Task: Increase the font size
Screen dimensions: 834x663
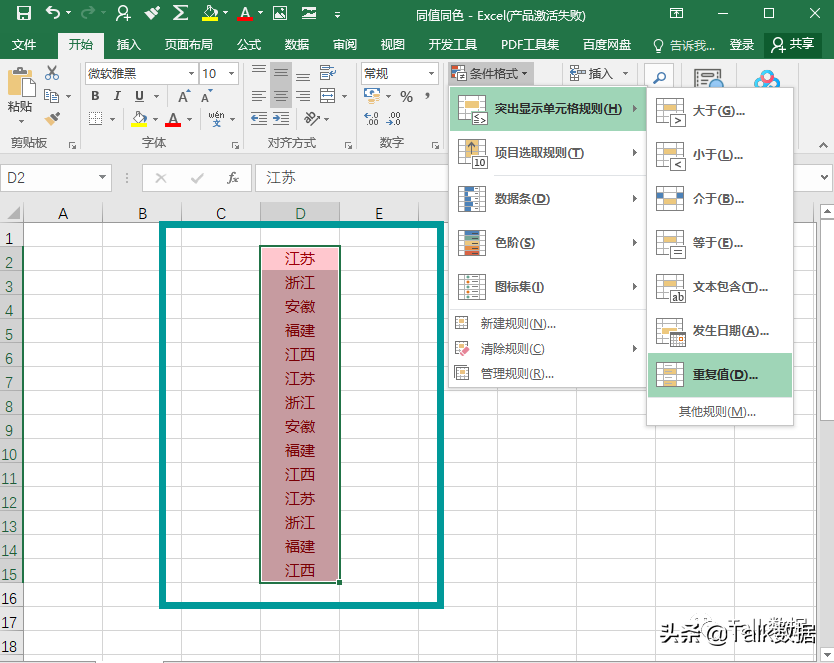Action: [x=184, y=97]
